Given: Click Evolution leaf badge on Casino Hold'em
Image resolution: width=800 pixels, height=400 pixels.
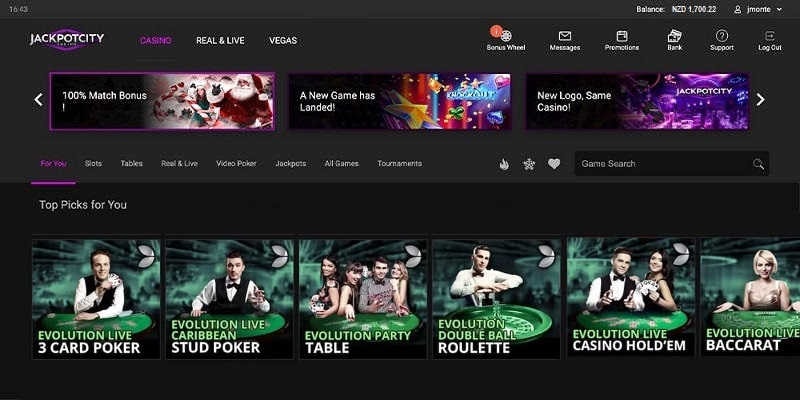Looking at the screenshot, I should tap(681, 254).
